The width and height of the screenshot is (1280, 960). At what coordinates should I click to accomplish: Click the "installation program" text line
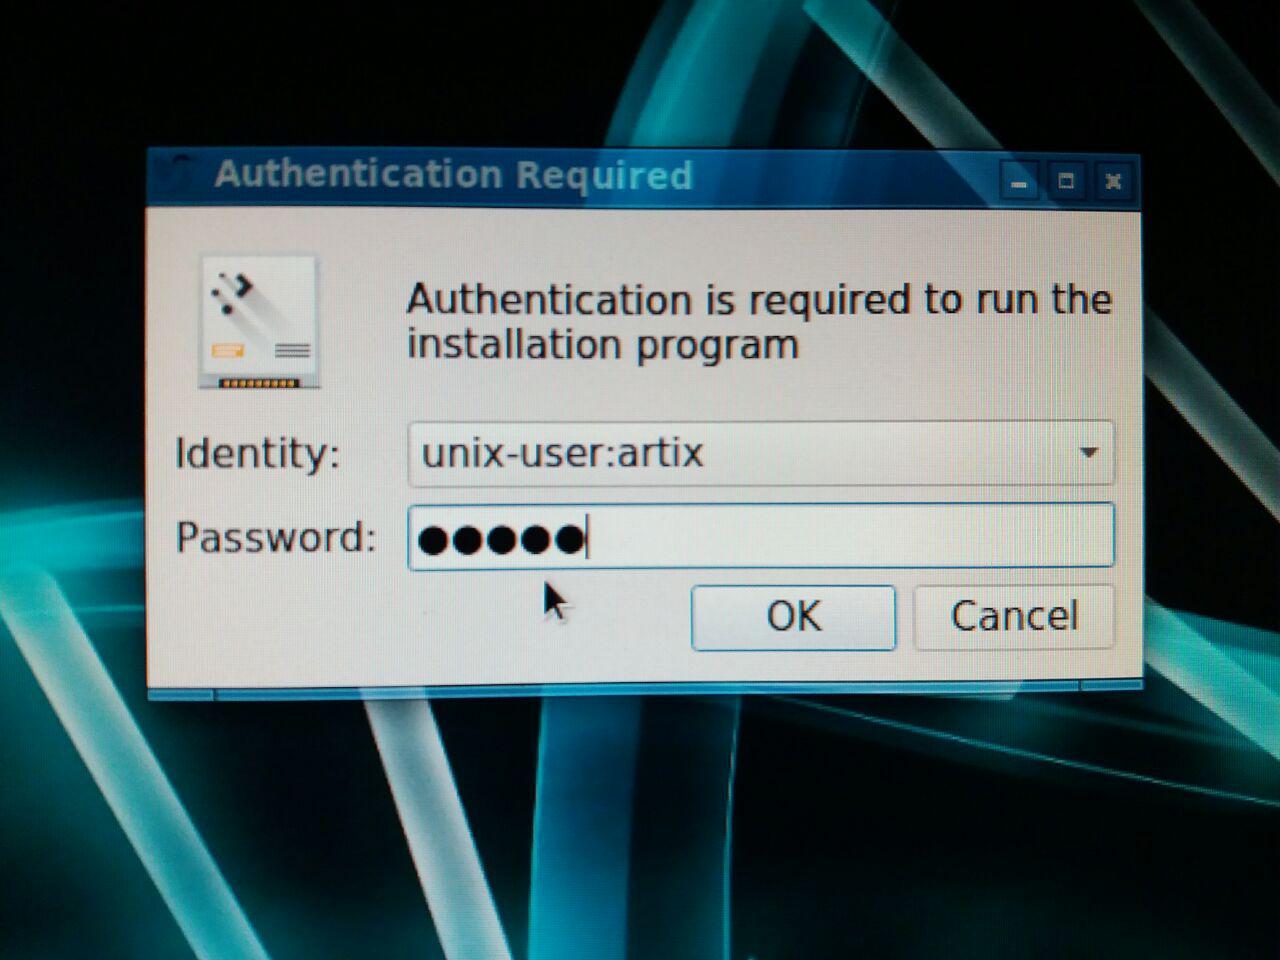[602, 345]
